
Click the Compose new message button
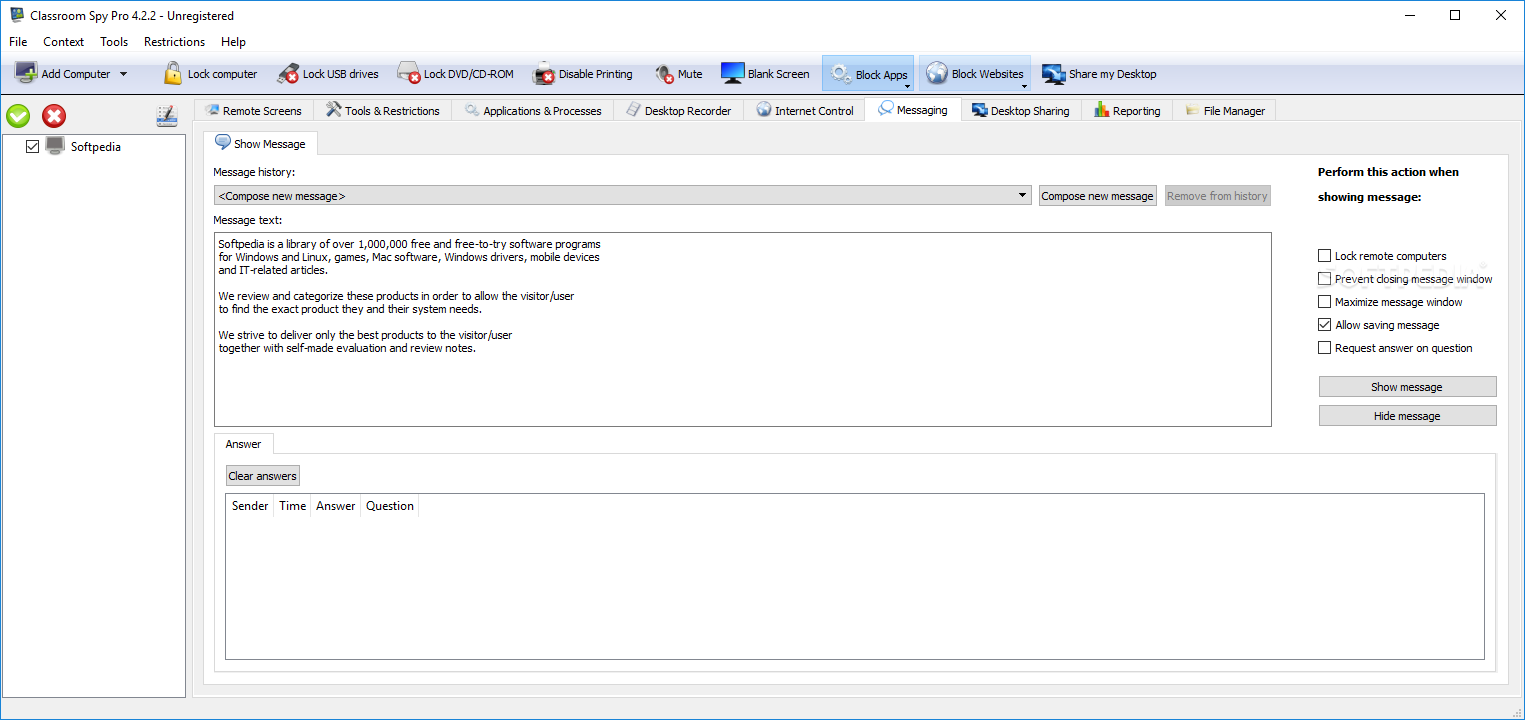point(1097,196)
